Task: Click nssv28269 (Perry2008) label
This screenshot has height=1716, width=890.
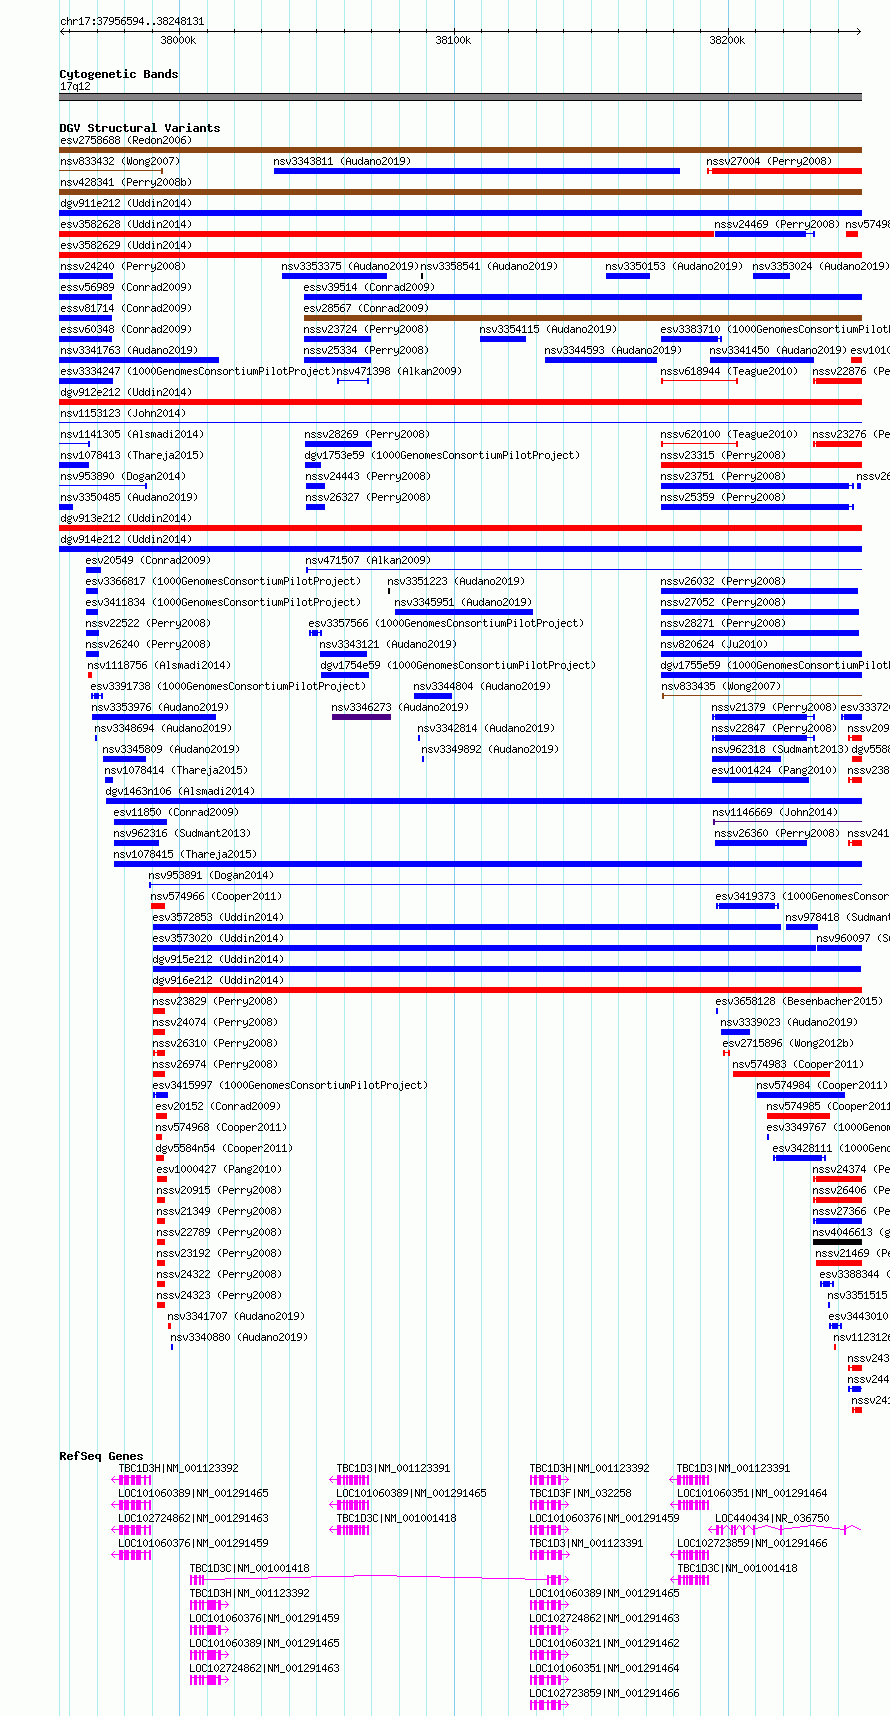Action: click(x=366, y=434)
